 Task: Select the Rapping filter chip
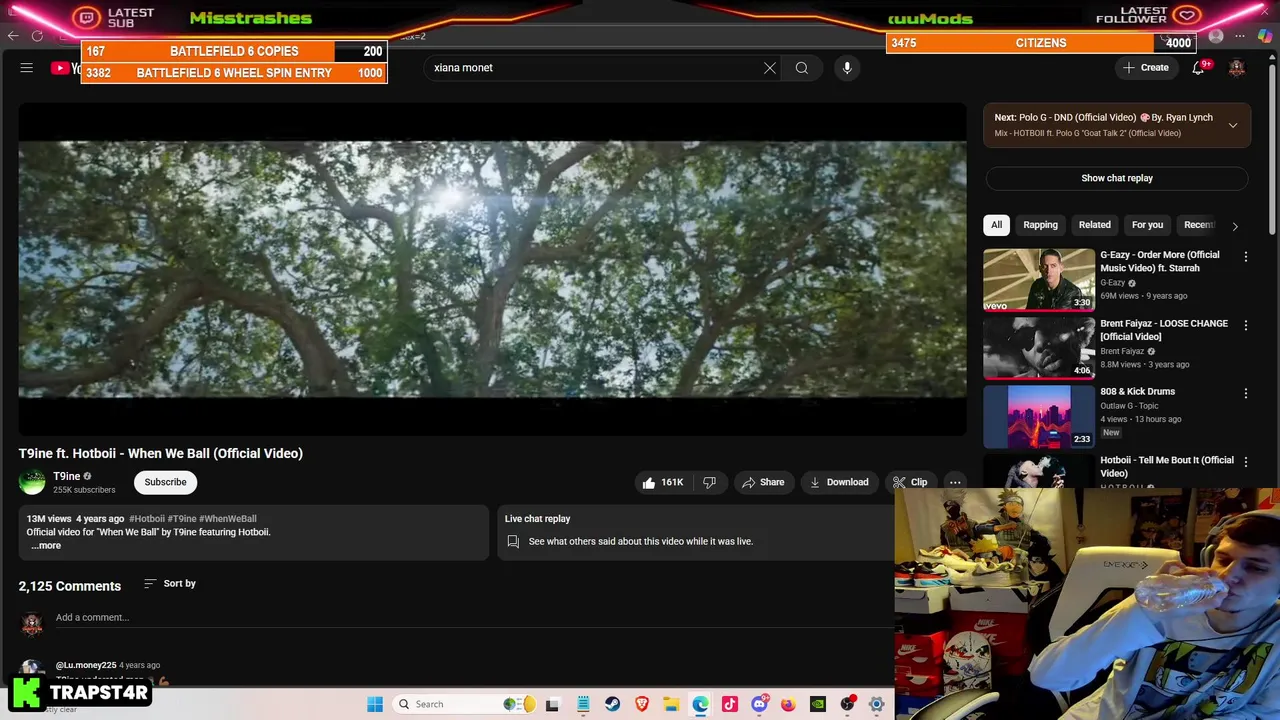click(1040, 225)
